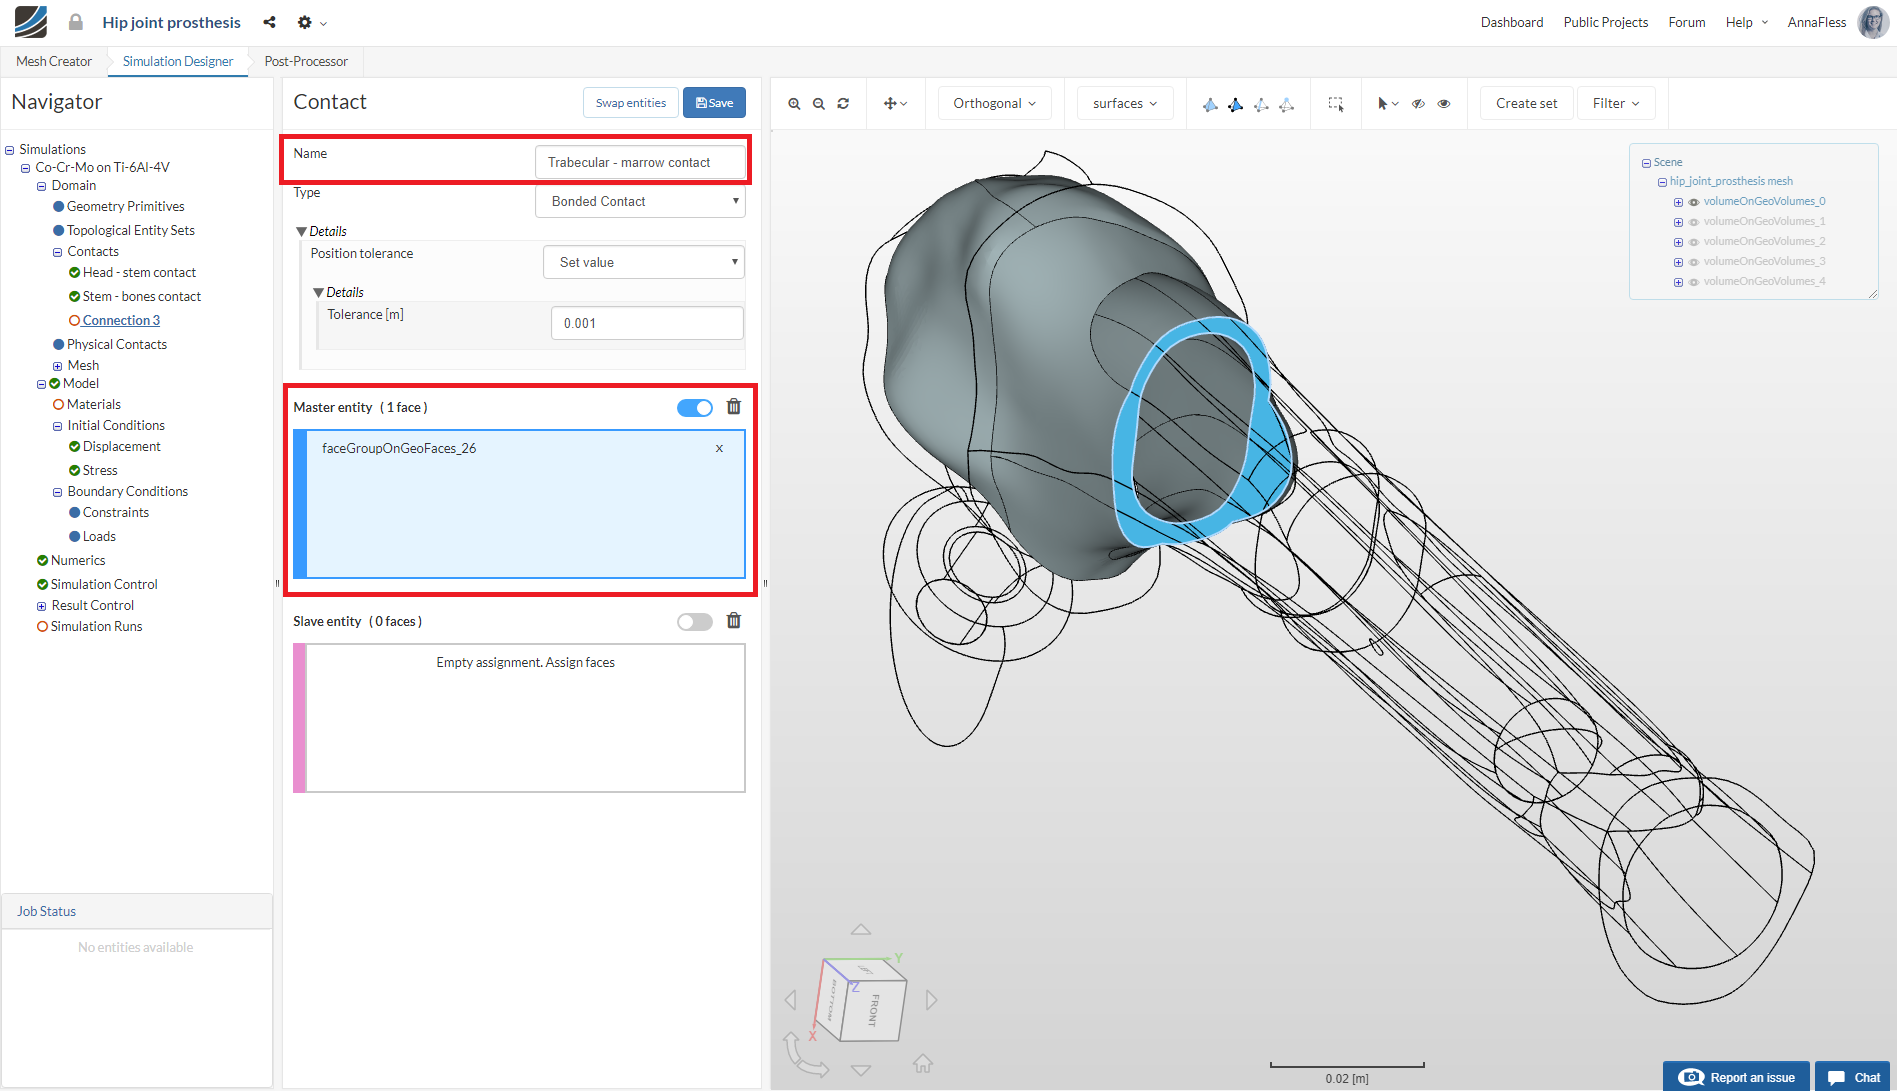Click the Tolerance value input field
Screen dimensions: 1897x1091
[647, 324]
